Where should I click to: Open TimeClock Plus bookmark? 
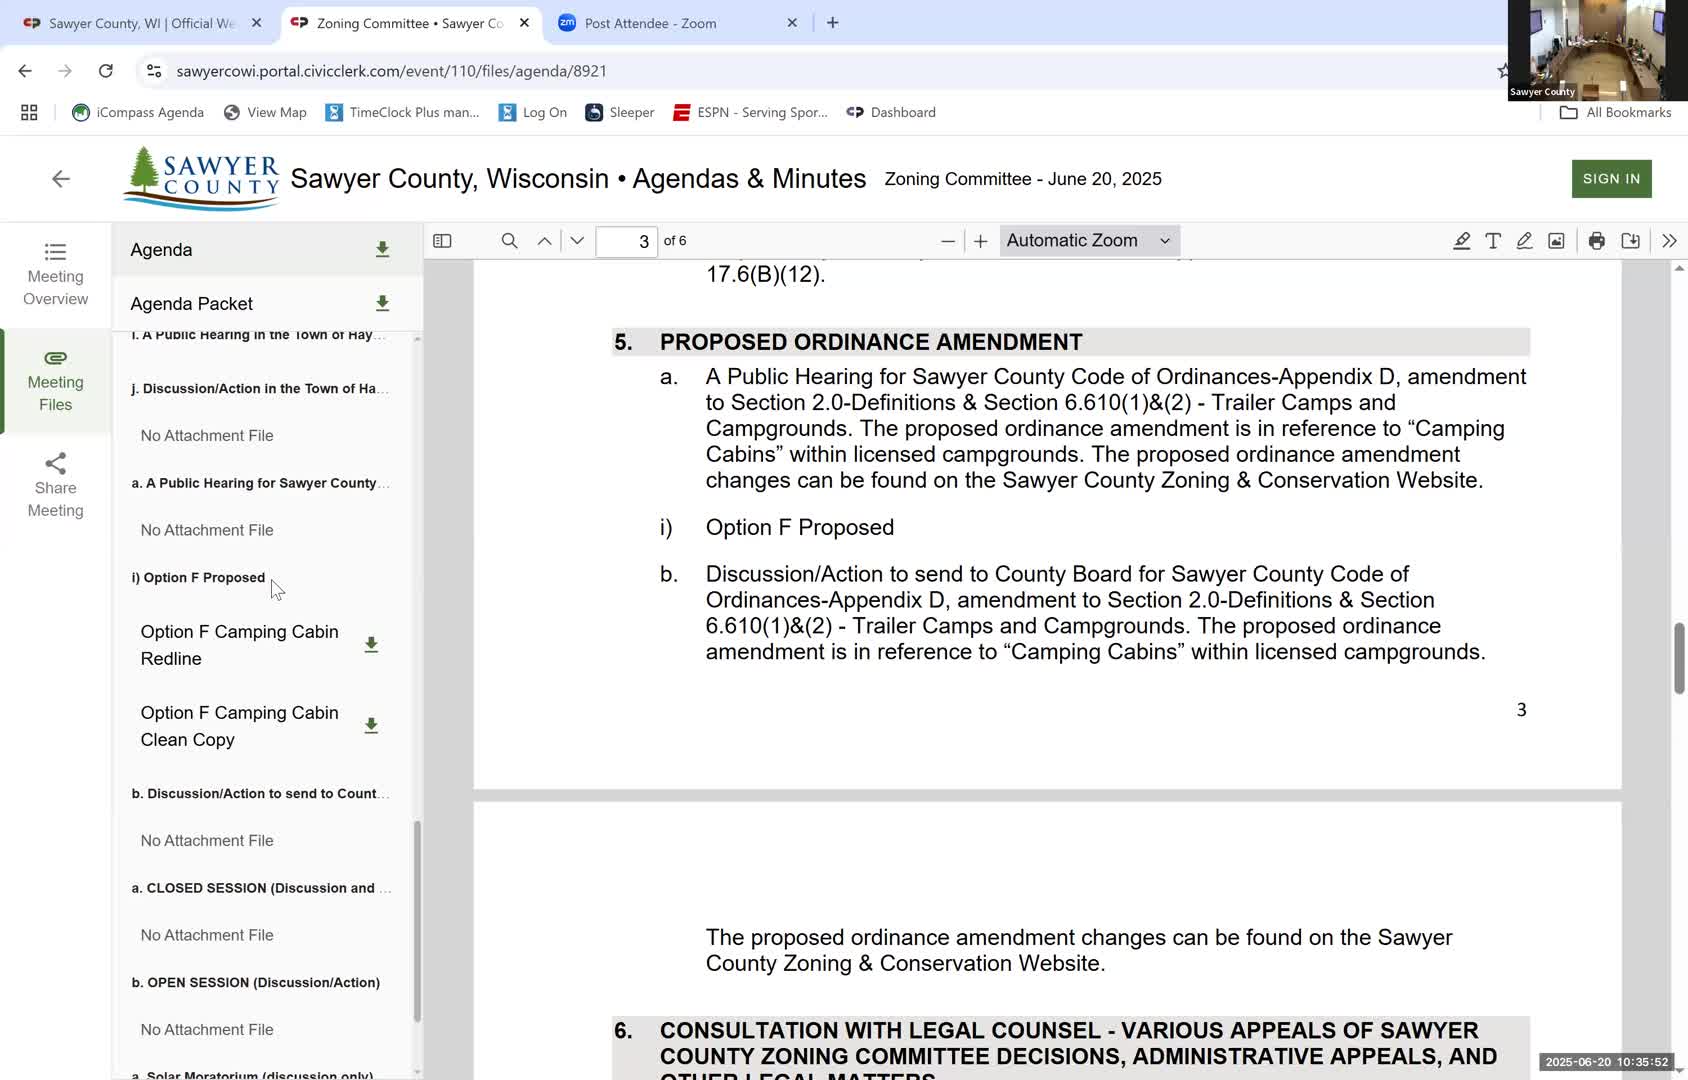point(402,113)
